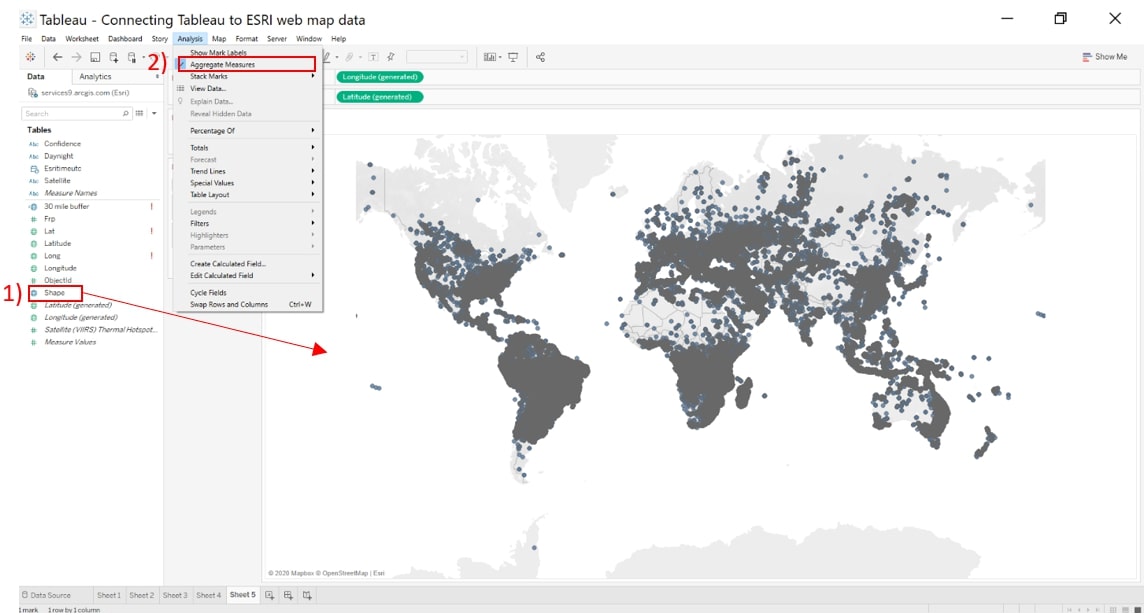The image size is (1144, 615).
Task: Open the Help menu
Action: click(339, 39)
